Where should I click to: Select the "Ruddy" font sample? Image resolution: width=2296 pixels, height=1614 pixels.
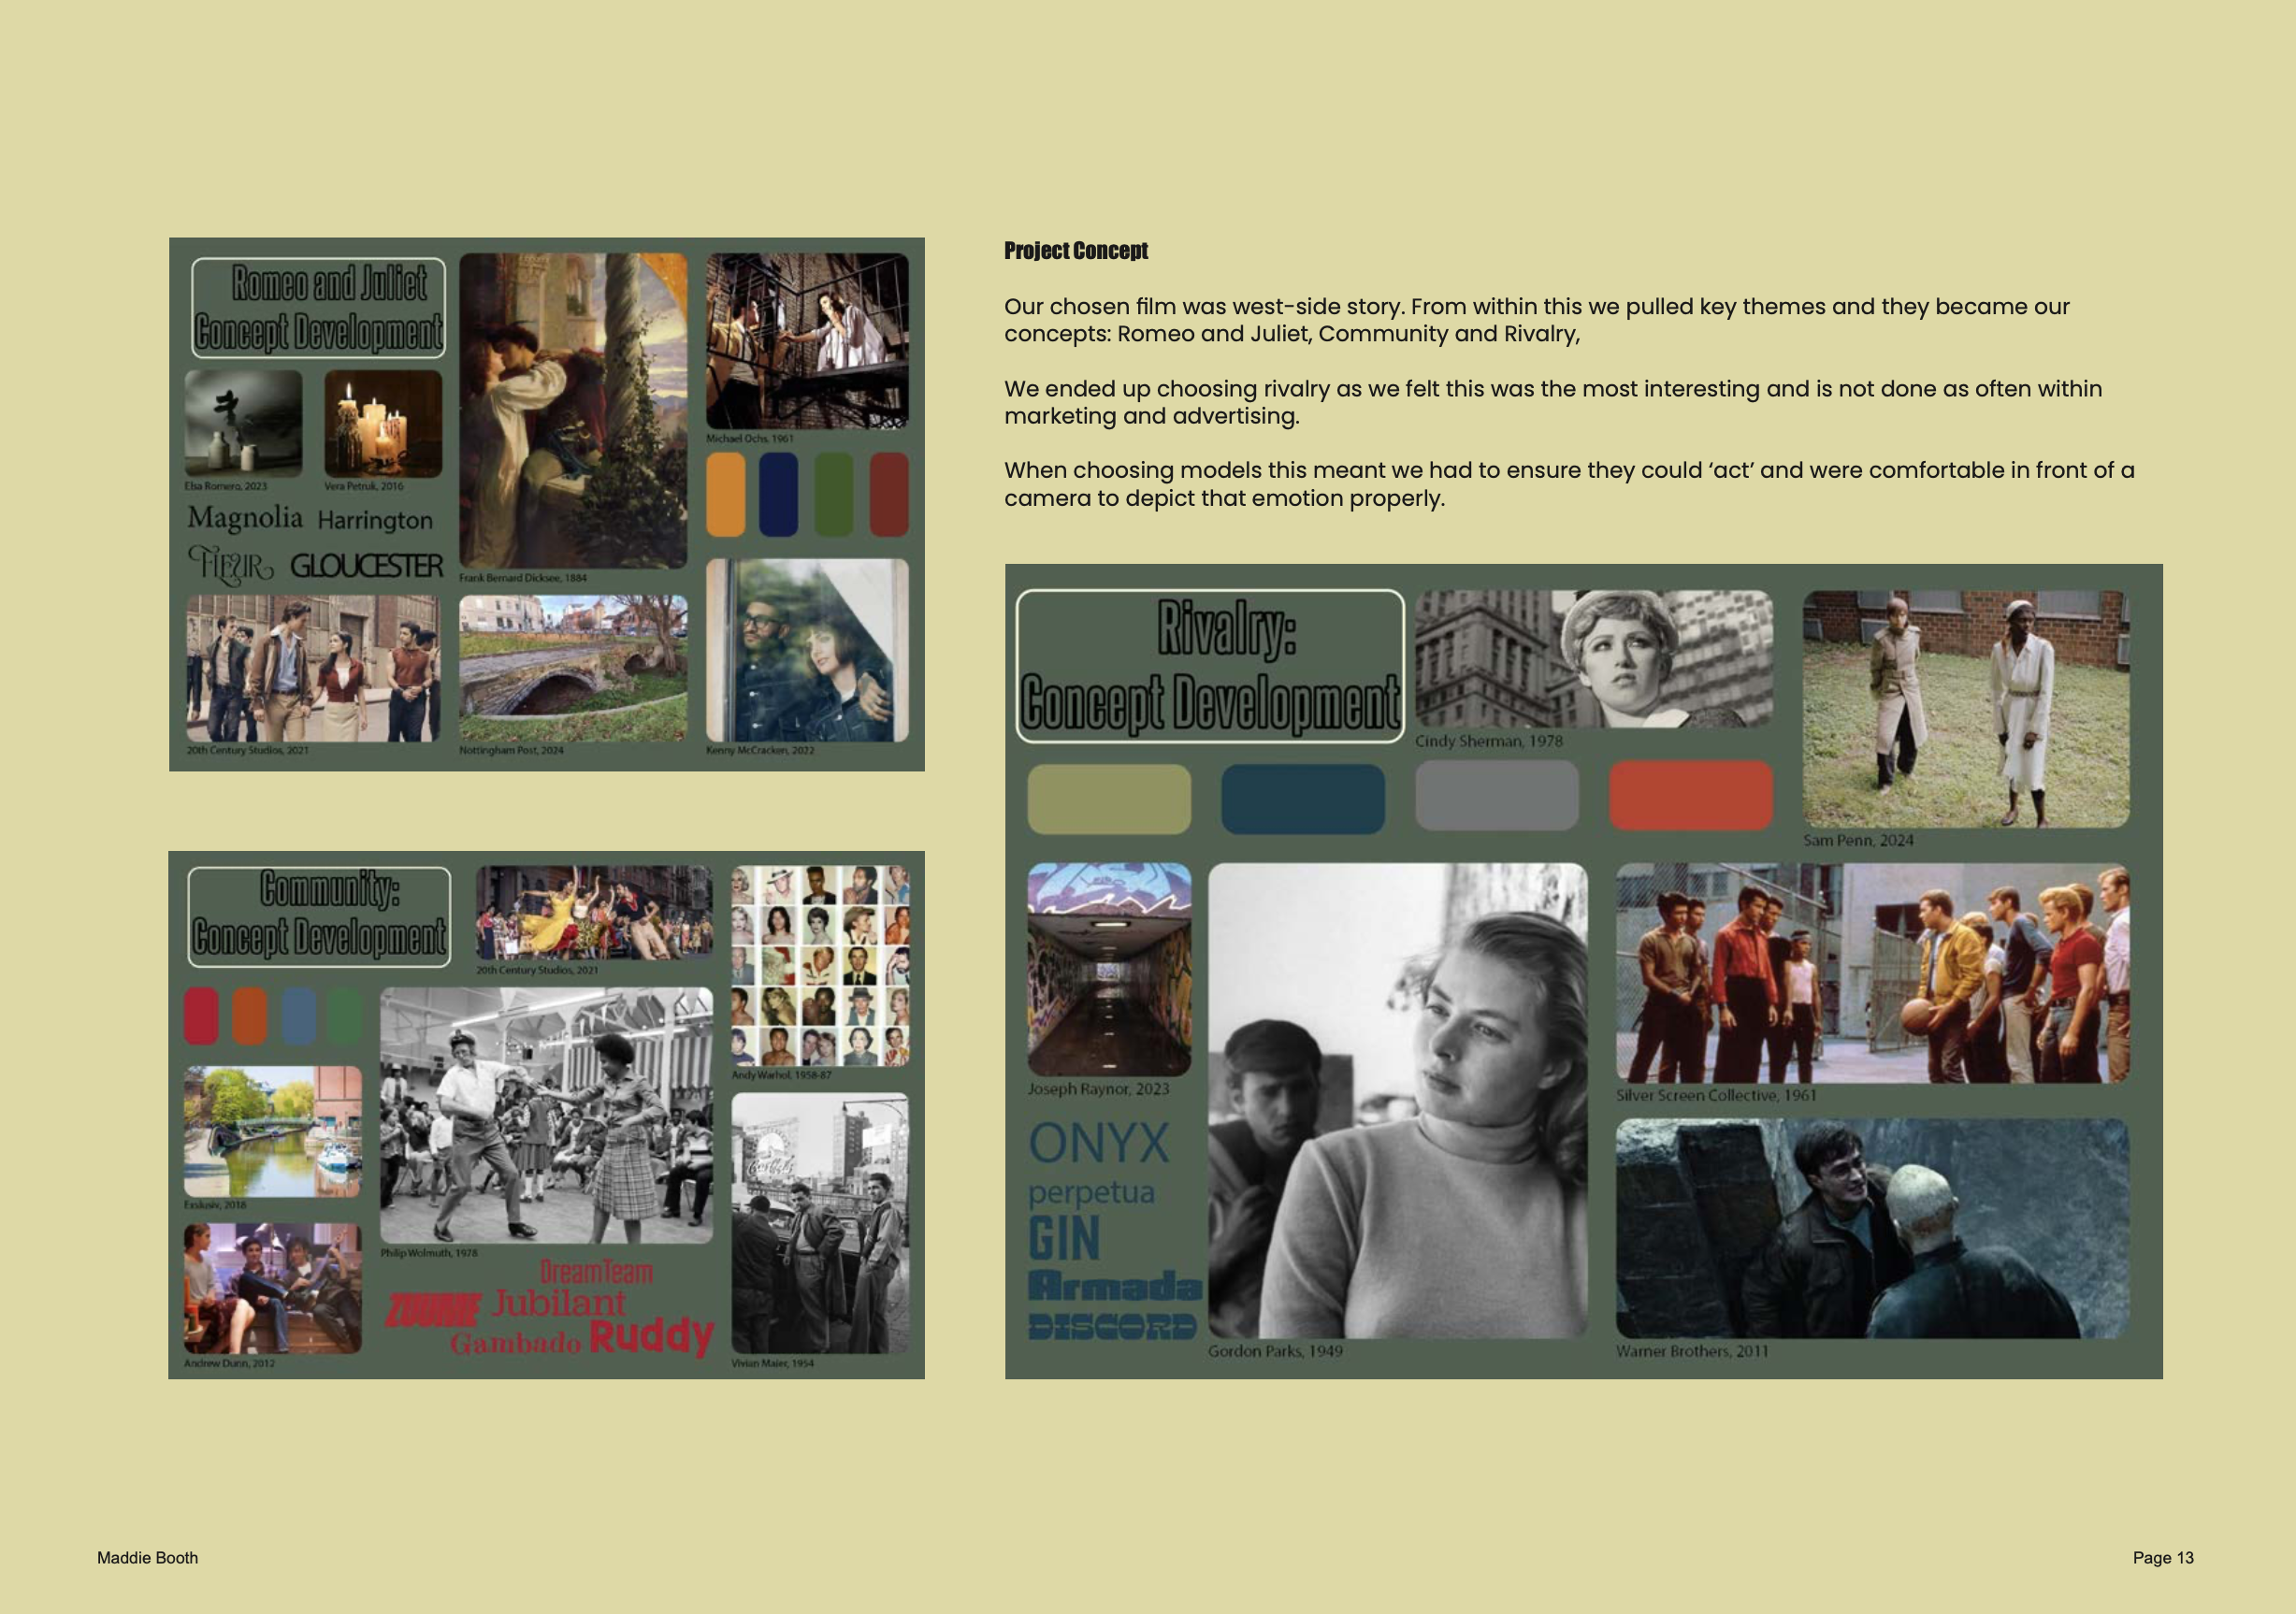point(652,1336)
